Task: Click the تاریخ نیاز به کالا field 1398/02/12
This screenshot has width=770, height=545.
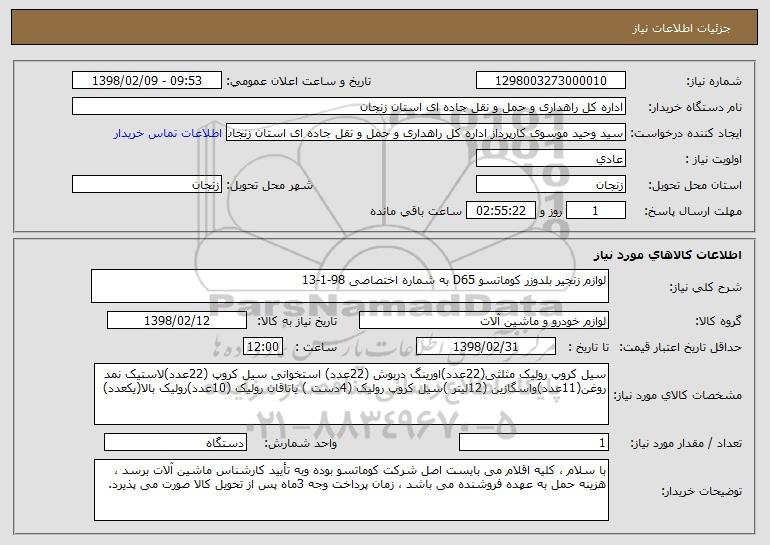Action: pyautogui.click(x=177, y=321)
